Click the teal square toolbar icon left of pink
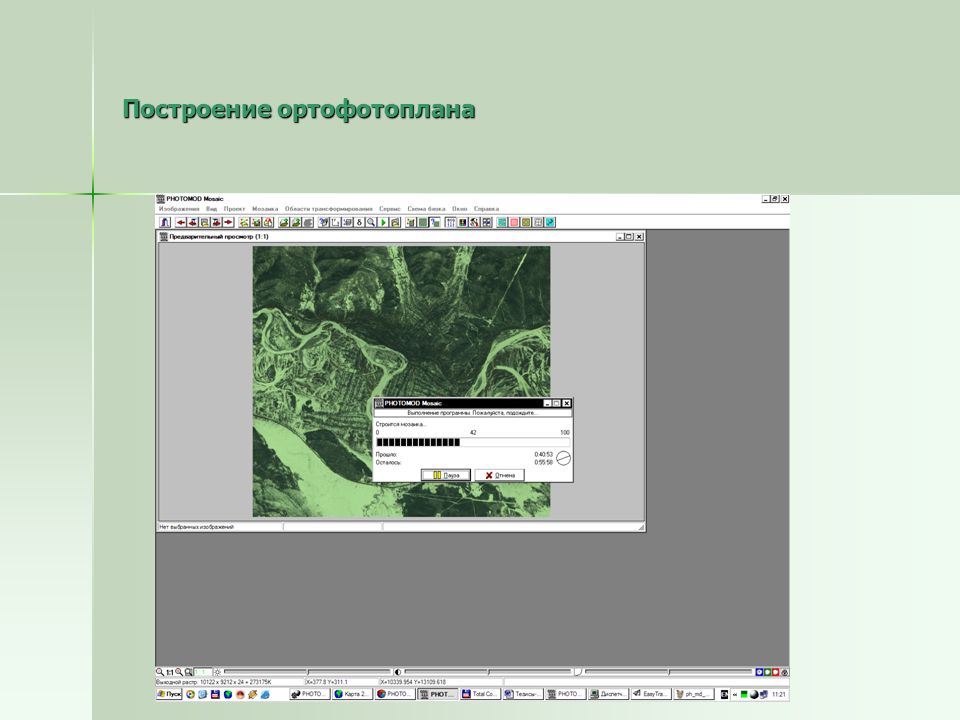 [x=502, y=222]
